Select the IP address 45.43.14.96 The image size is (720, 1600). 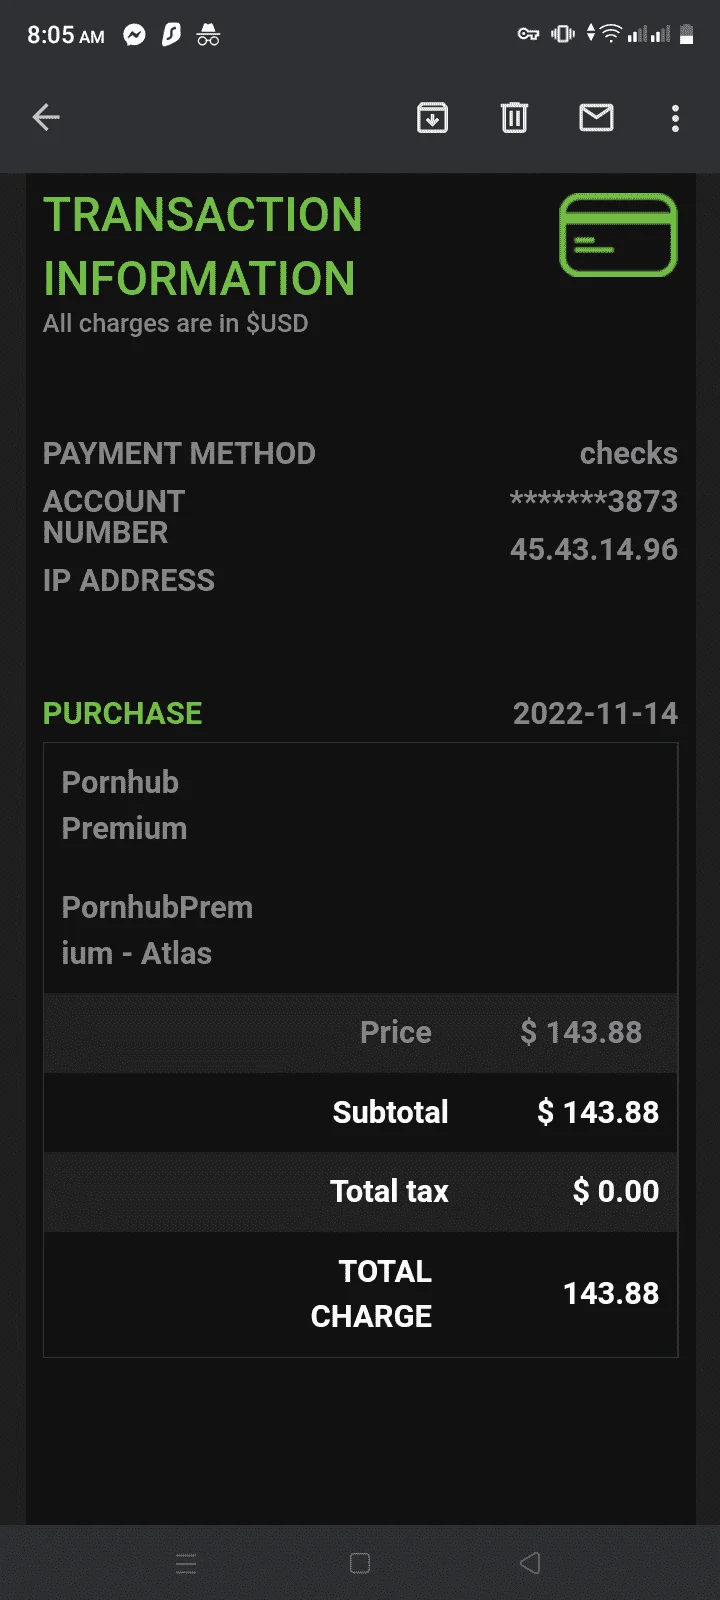tap(594, 549)
